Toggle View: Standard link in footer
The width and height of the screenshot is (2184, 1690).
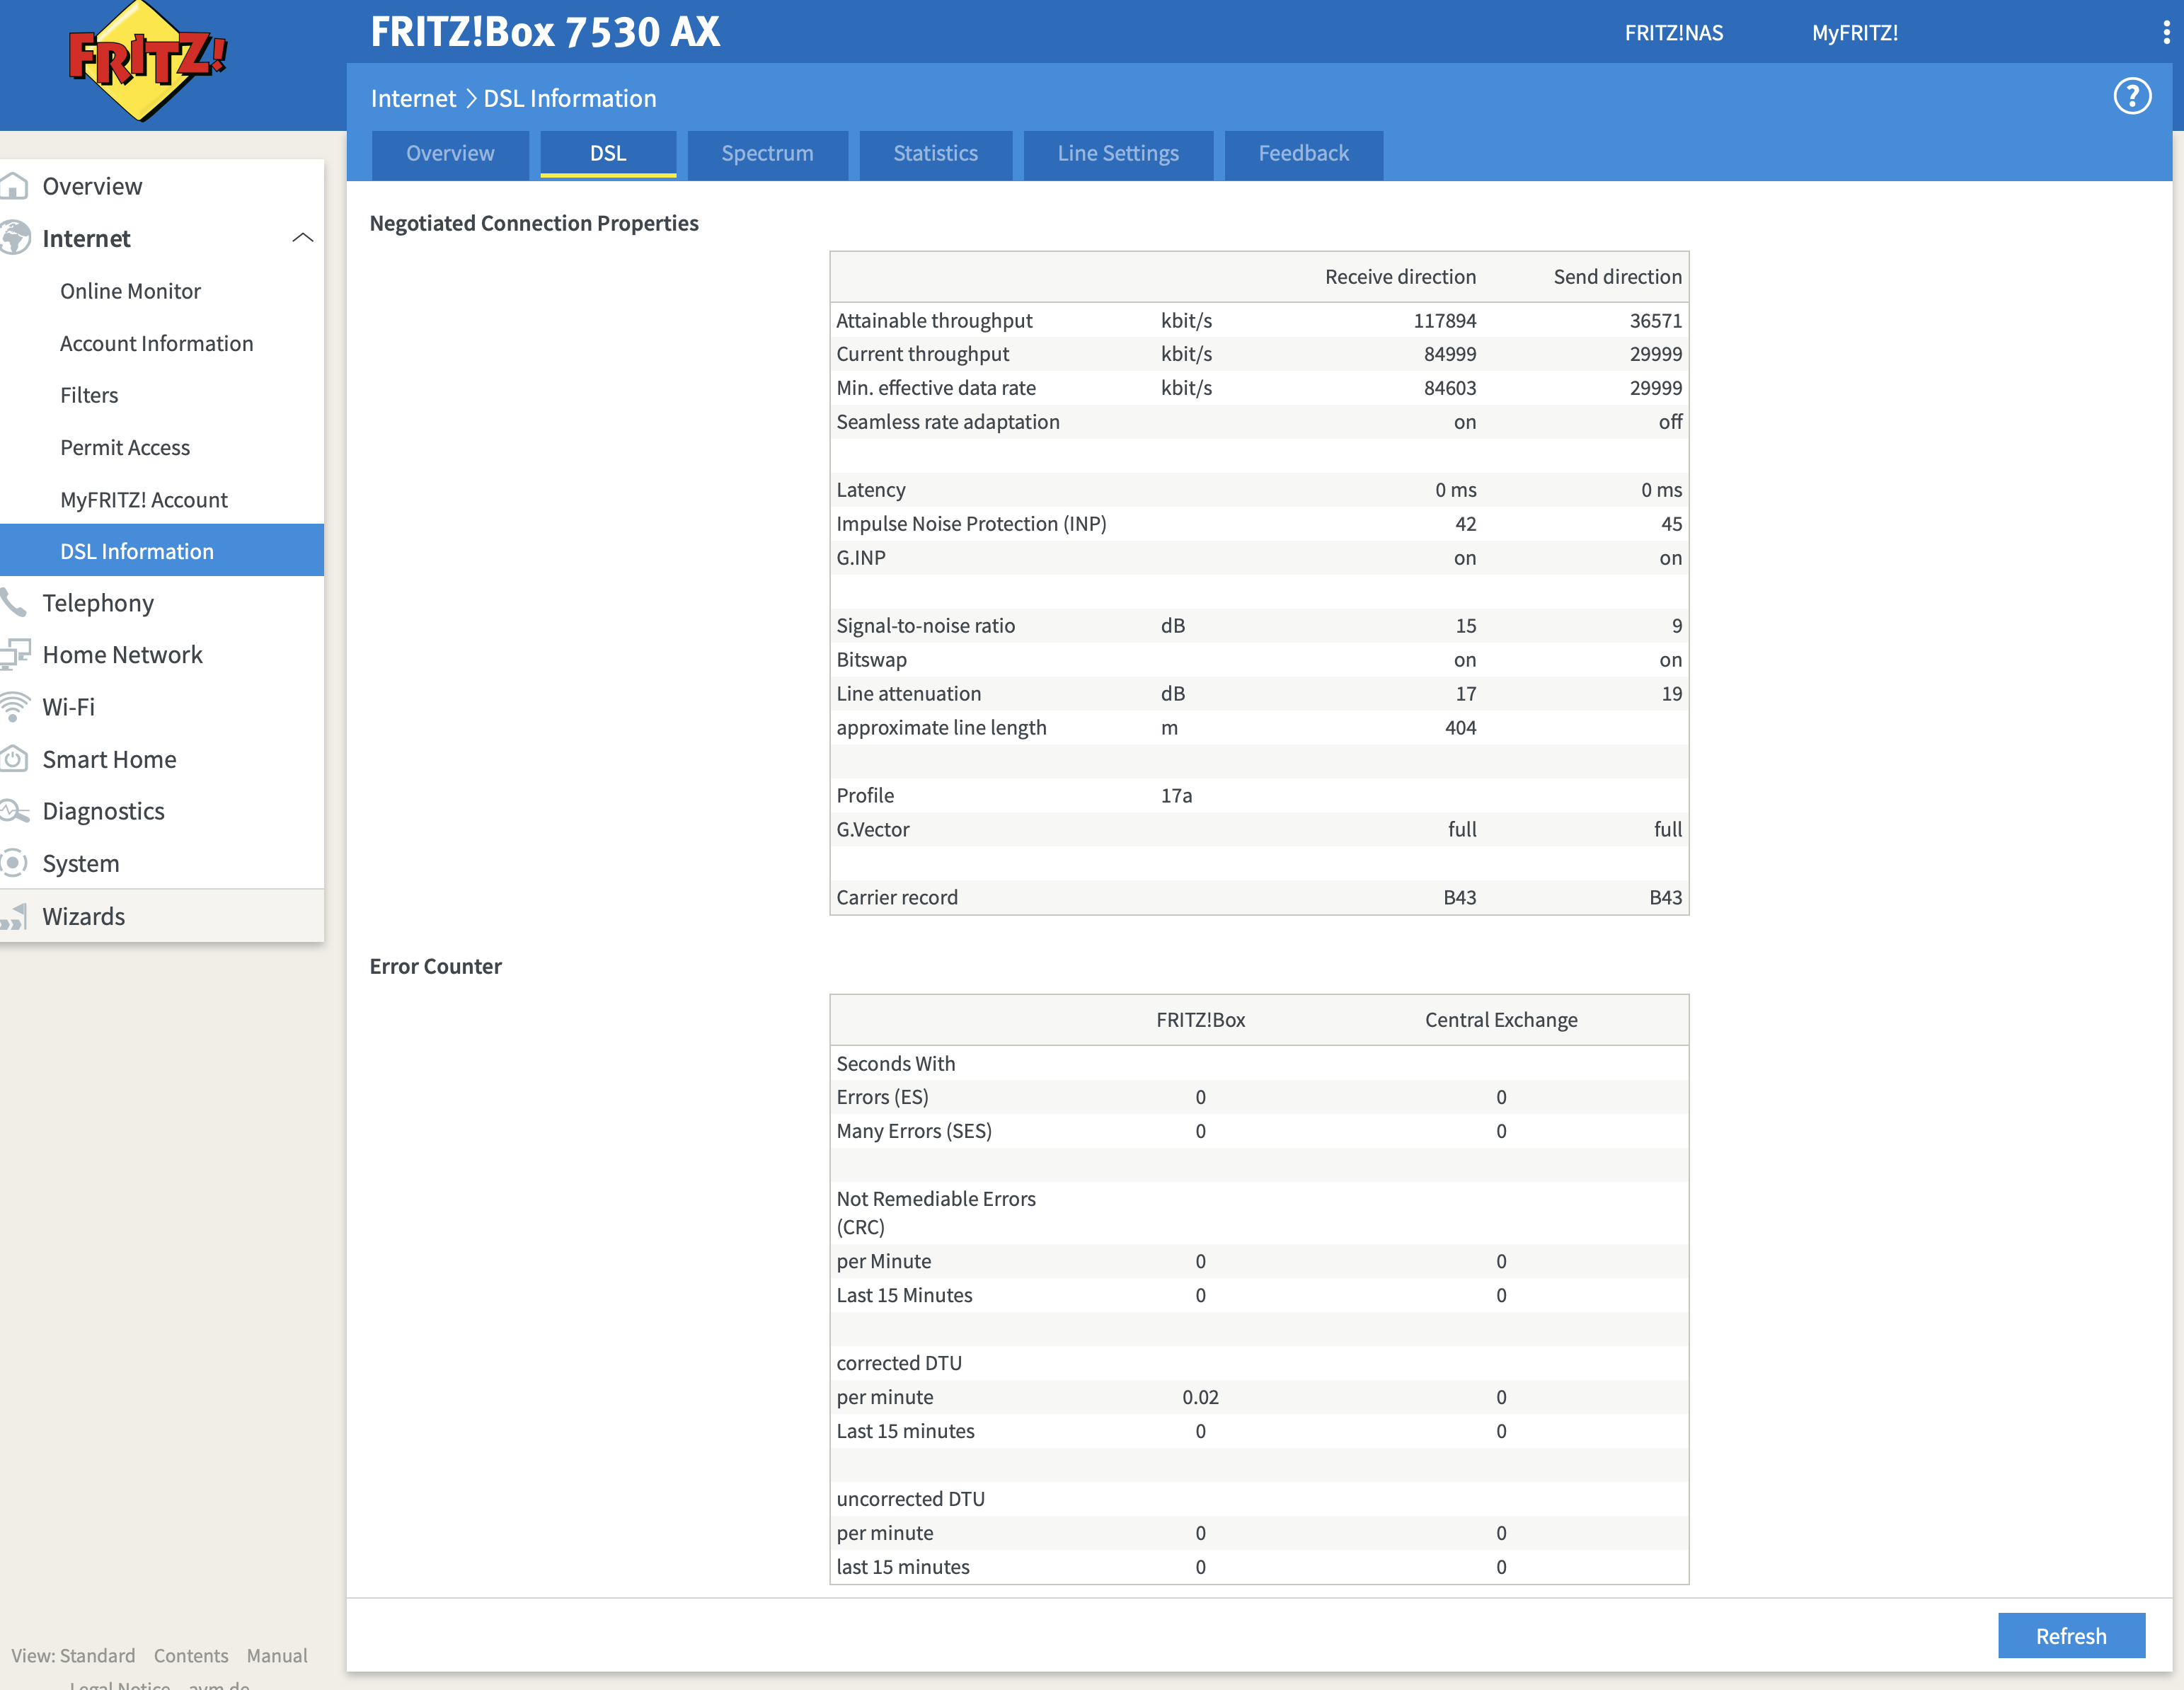coord(73,1655)
